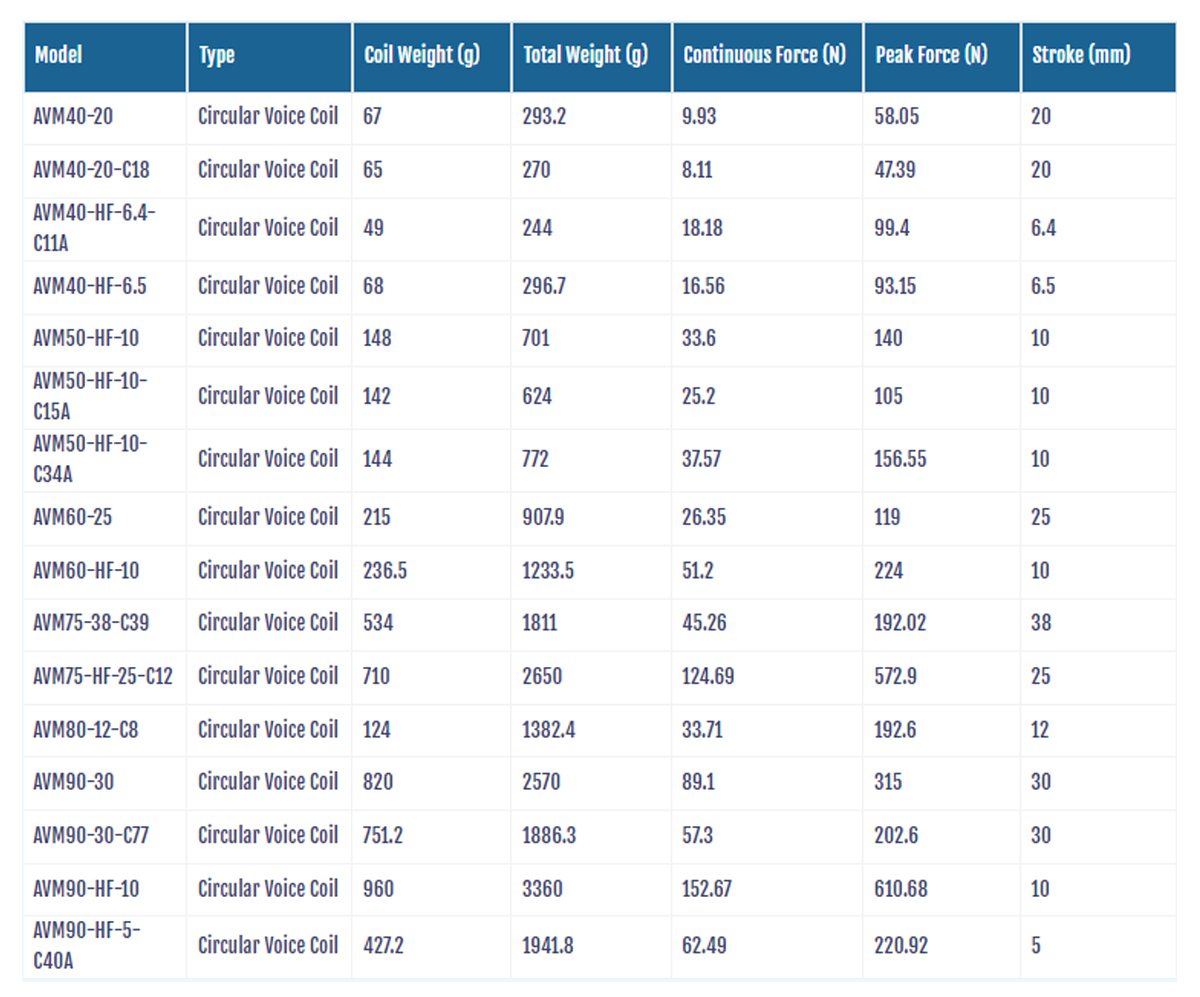The height and width of the screenshot is (997, 1200).
Task: Click continuous force value 124.69
Action: [x=708, y=677]
